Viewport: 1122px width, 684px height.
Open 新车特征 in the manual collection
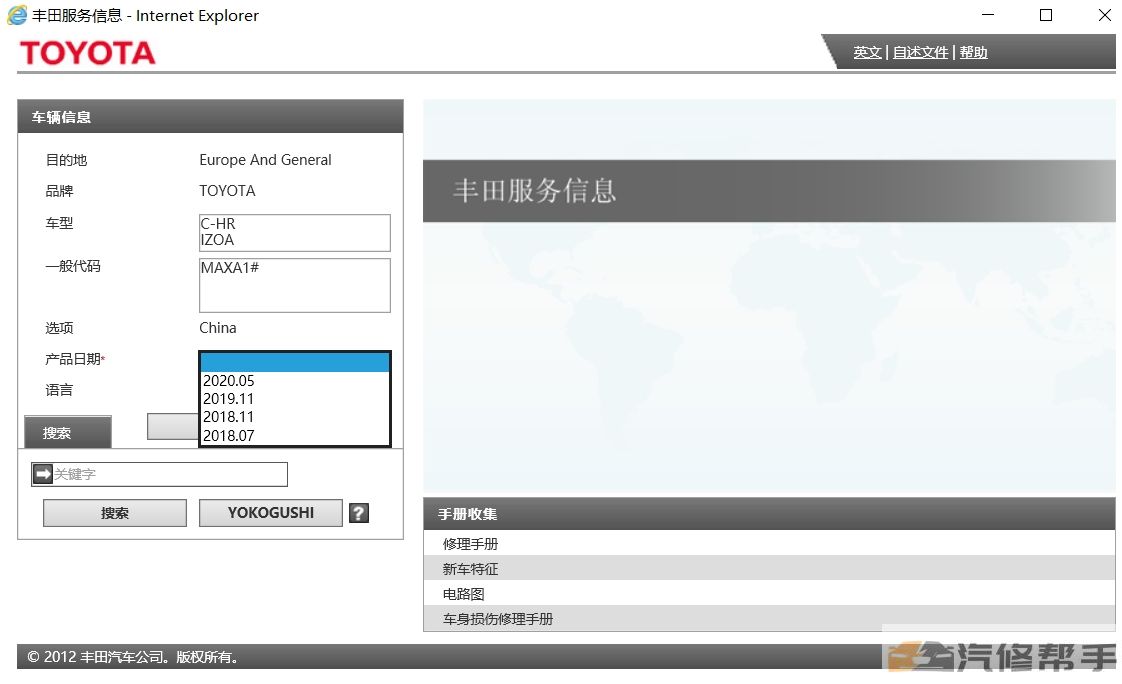769,569
